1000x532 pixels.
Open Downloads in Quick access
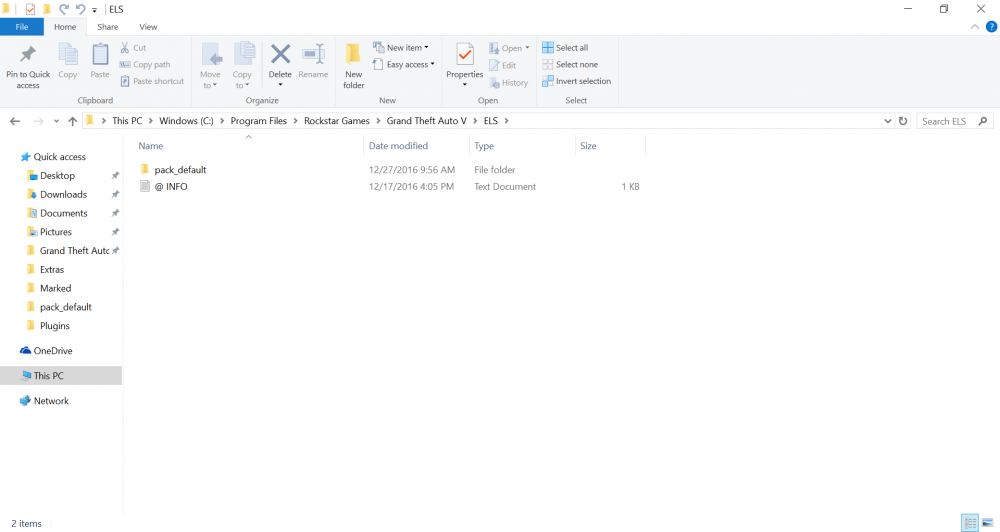pyautogui.click(x=63, y=195)
